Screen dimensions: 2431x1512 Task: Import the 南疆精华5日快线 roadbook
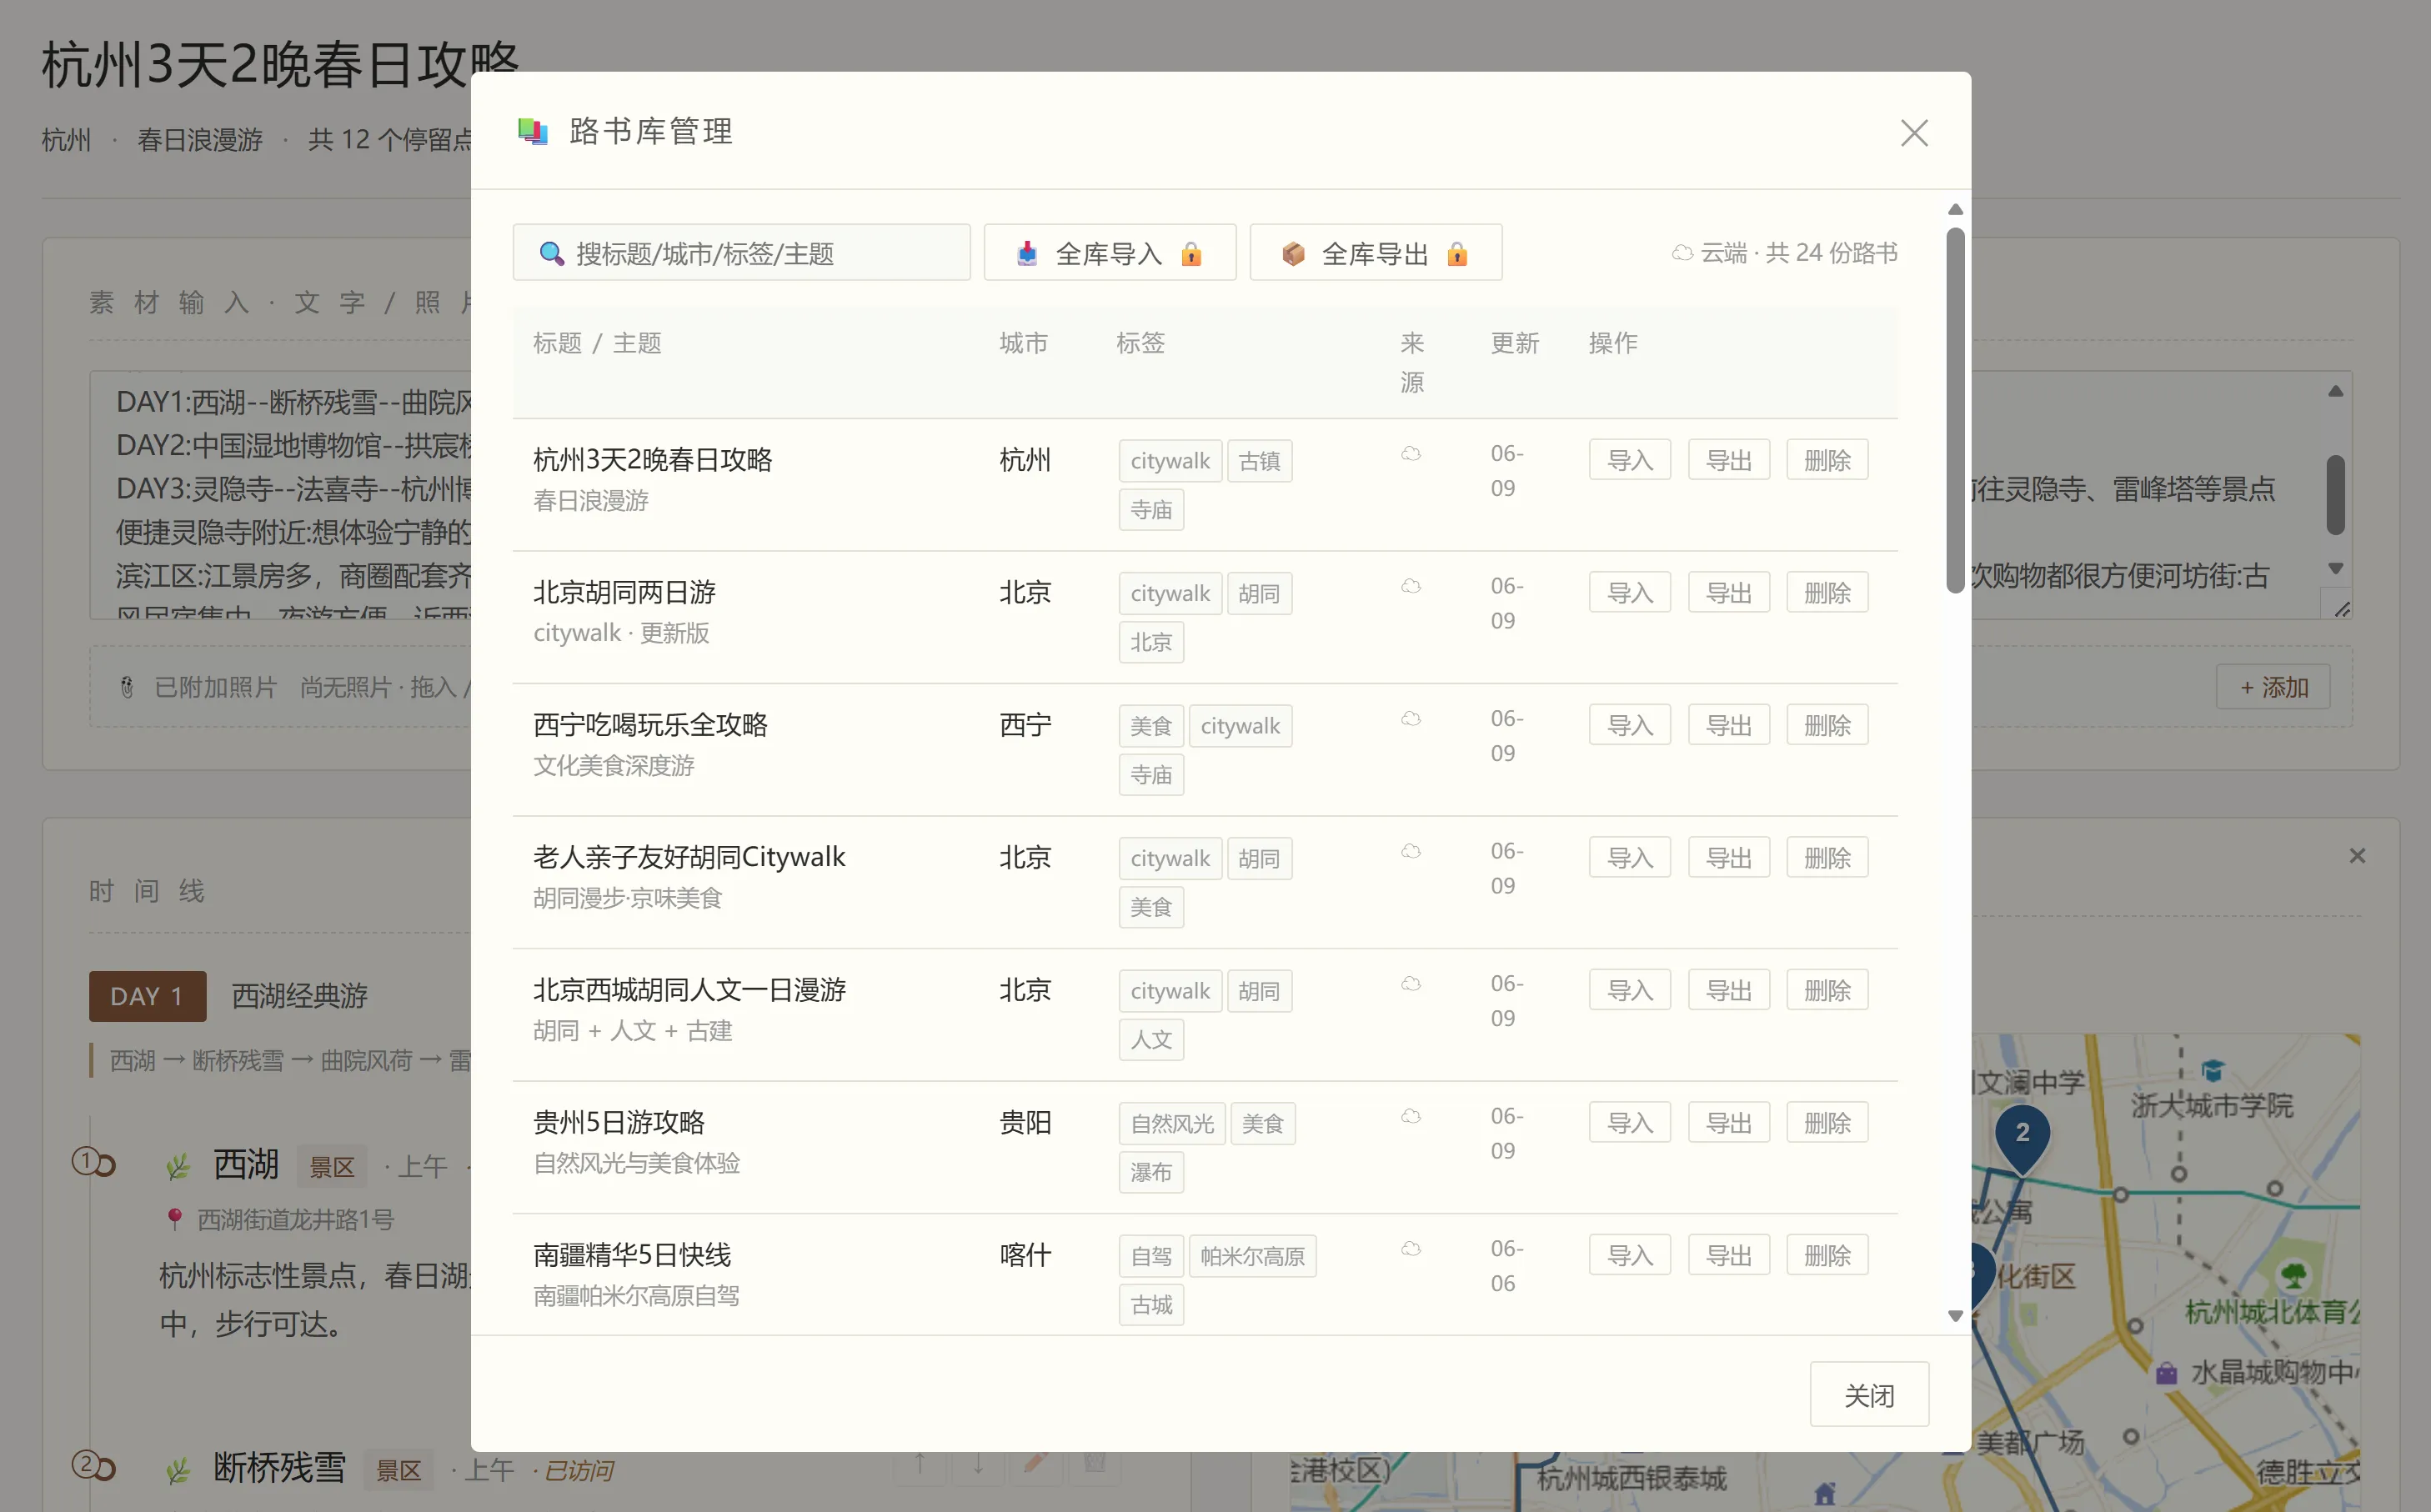pyautogui.click(x=1629, y=1255)
